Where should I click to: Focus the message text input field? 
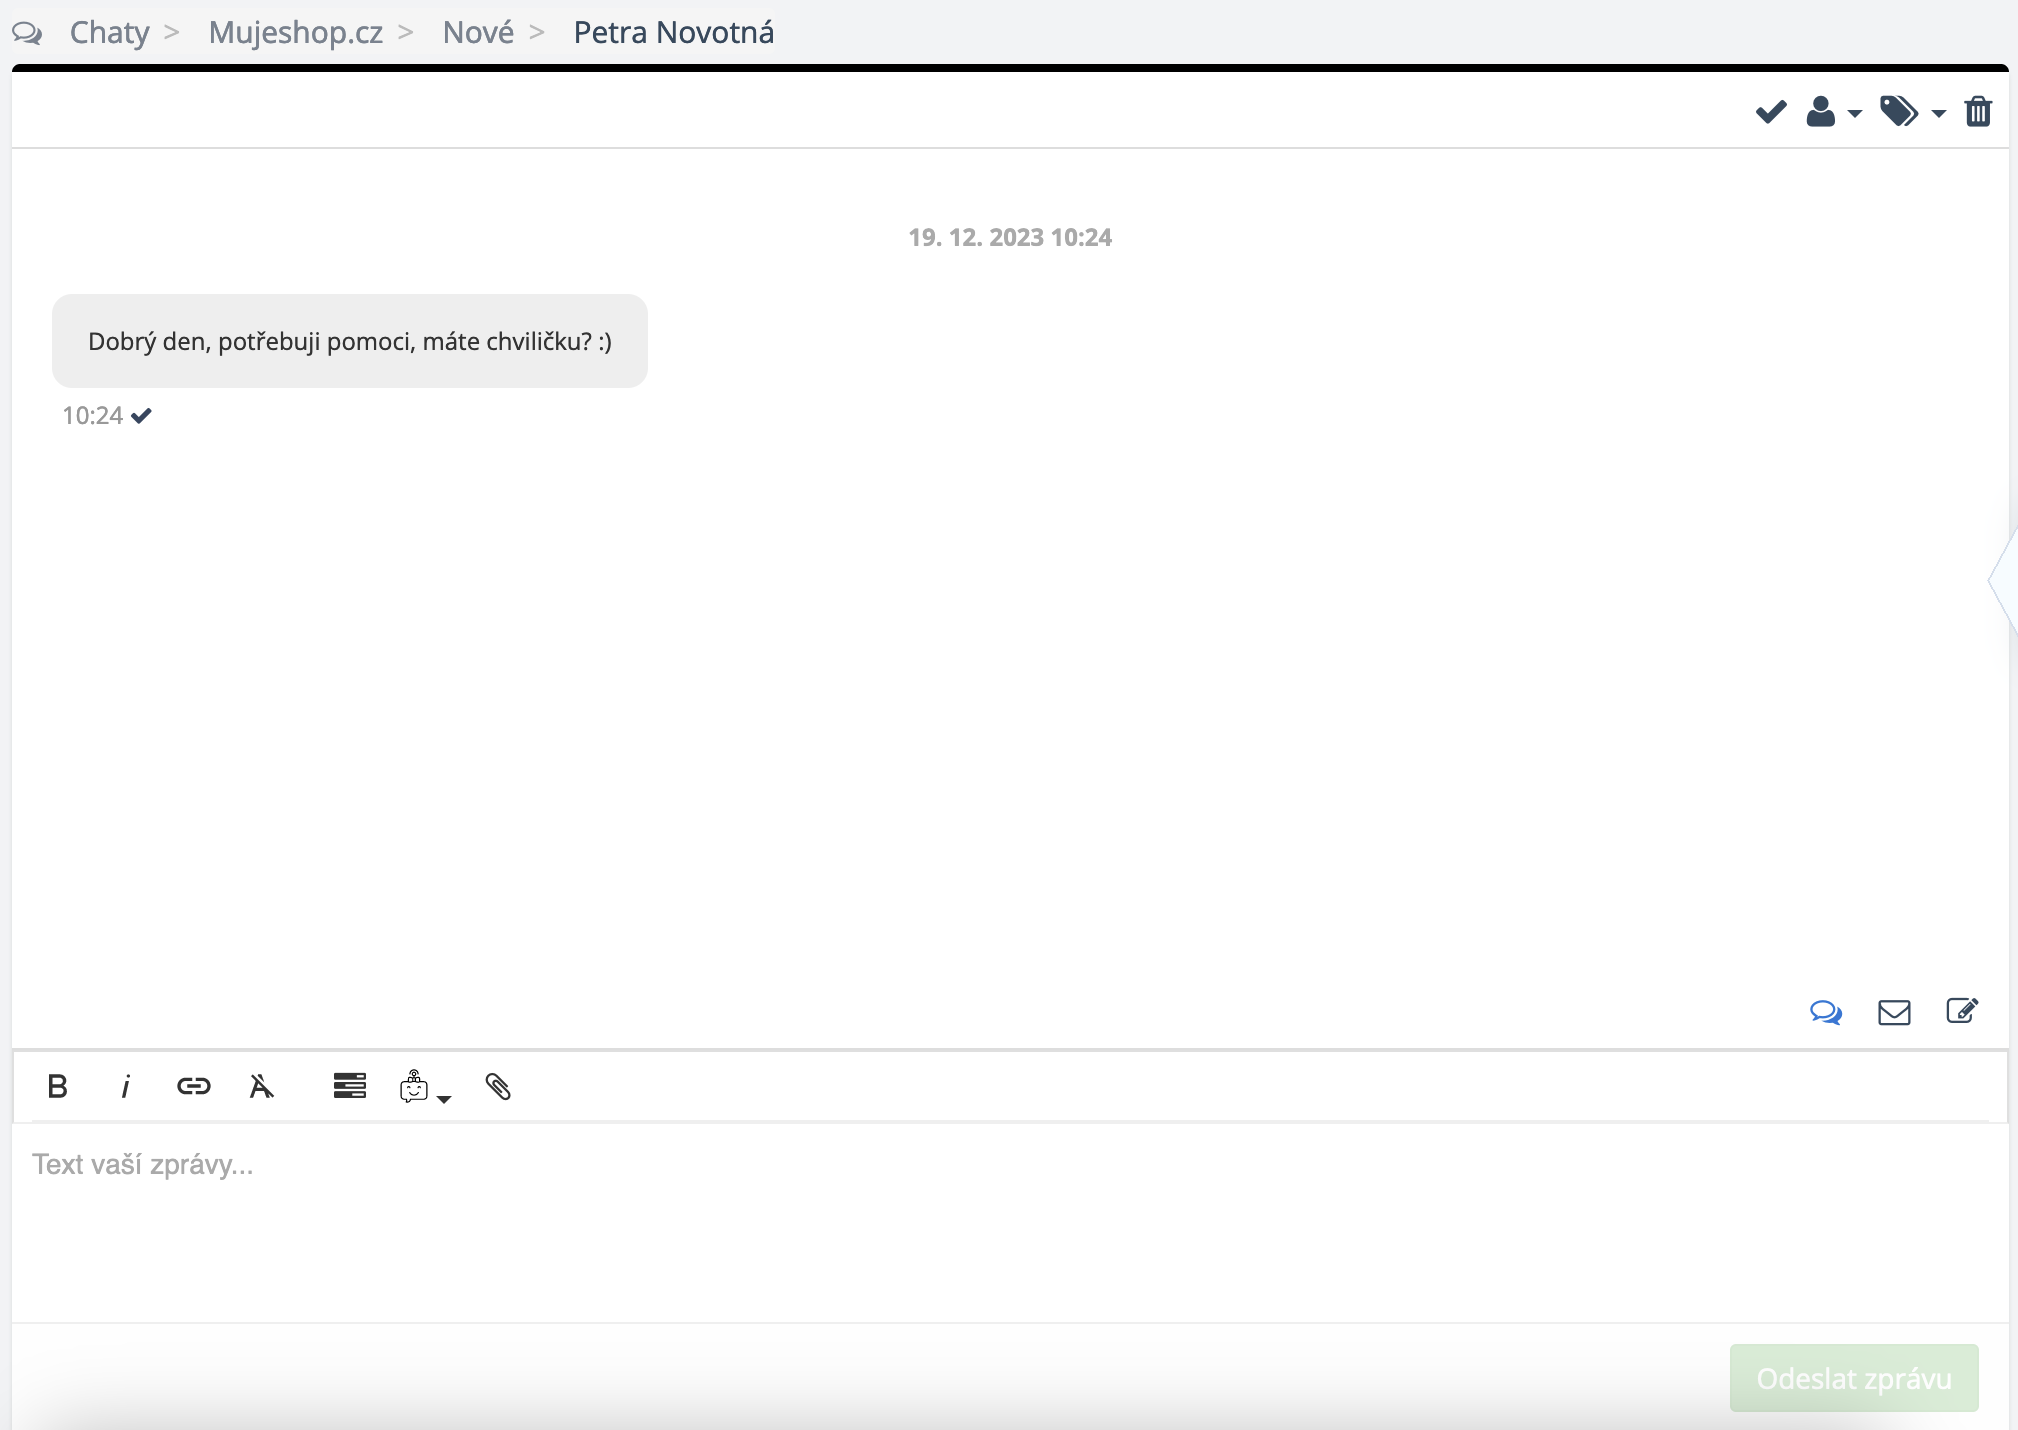point(1008,1220)
